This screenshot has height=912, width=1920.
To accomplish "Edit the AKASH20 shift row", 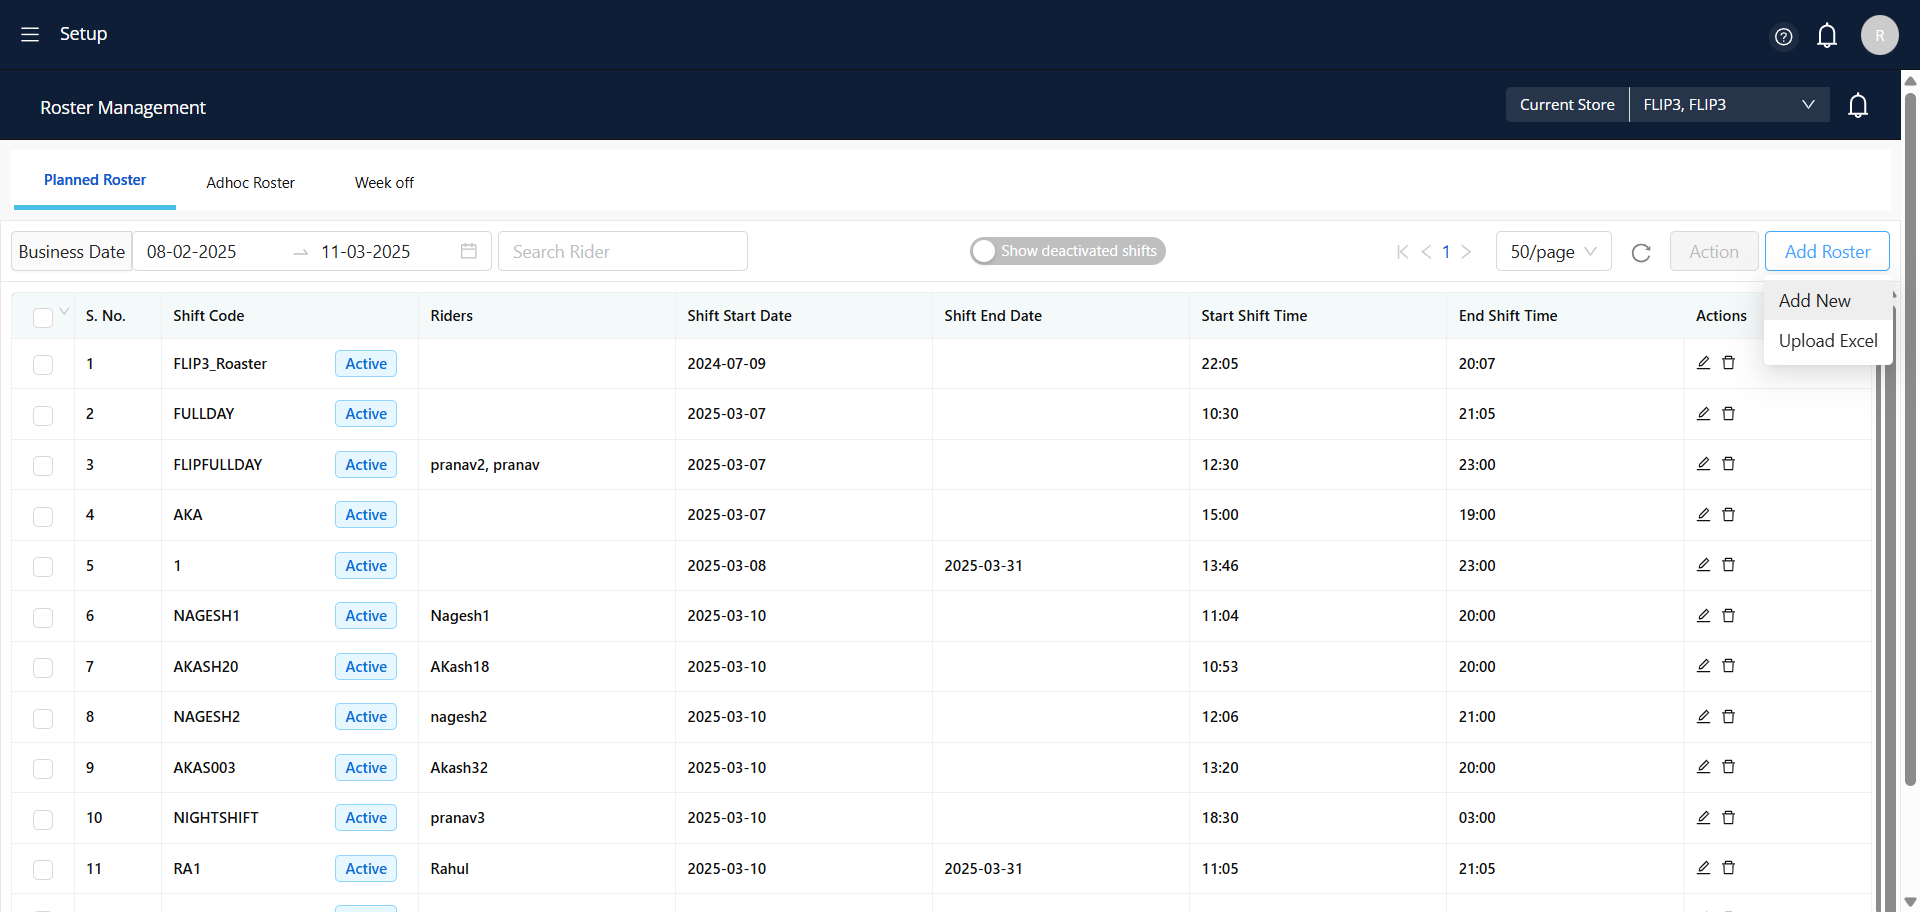I will (x=1703, y=666).
